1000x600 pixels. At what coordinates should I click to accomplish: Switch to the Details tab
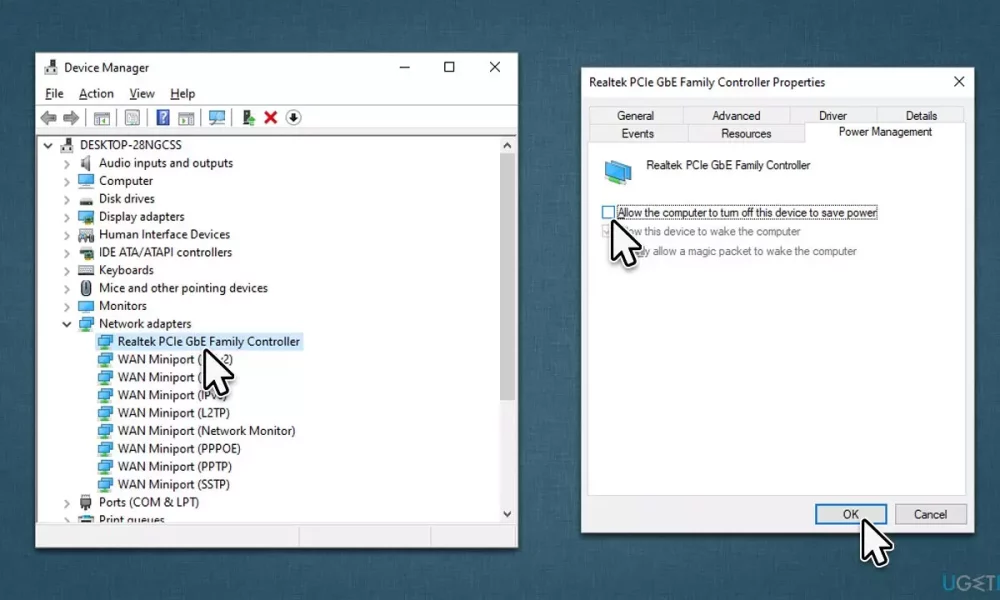(921, 115)
